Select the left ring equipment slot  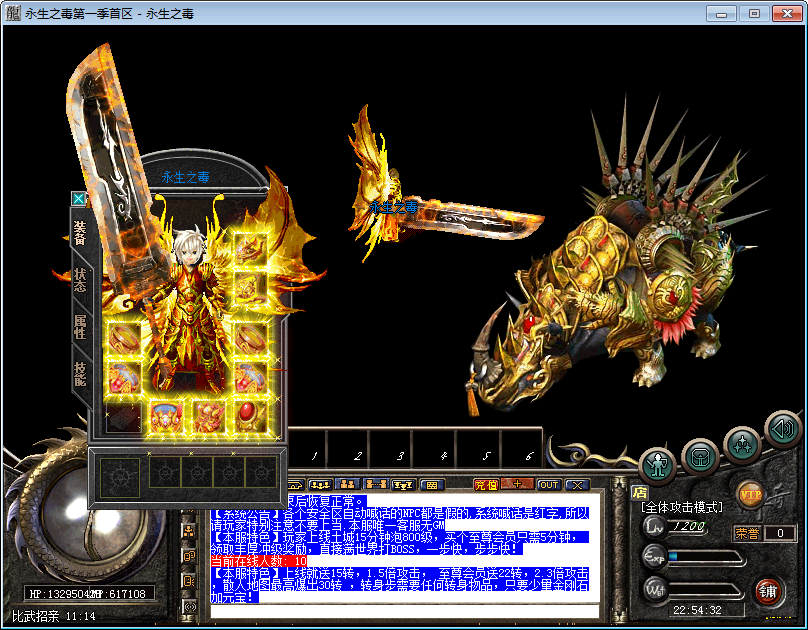[x=124, y=378]
